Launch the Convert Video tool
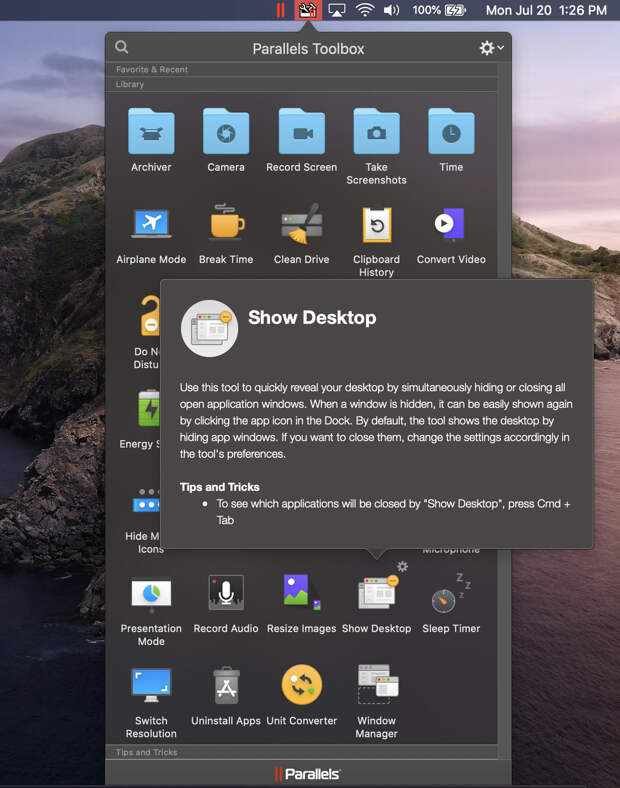The height and width of the screenshot is (788, 620). [x=451, y=225]
